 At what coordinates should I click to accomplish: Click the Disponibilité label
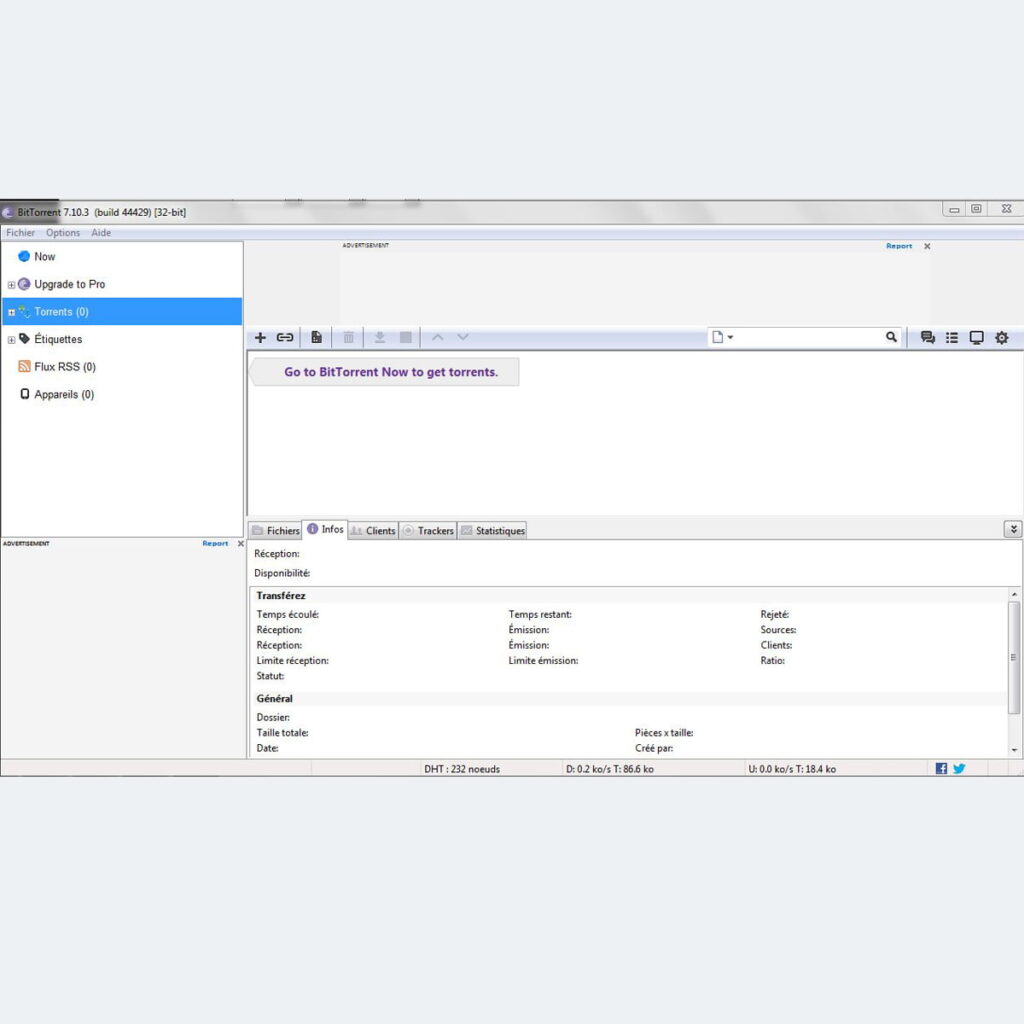tap(282, 573)
